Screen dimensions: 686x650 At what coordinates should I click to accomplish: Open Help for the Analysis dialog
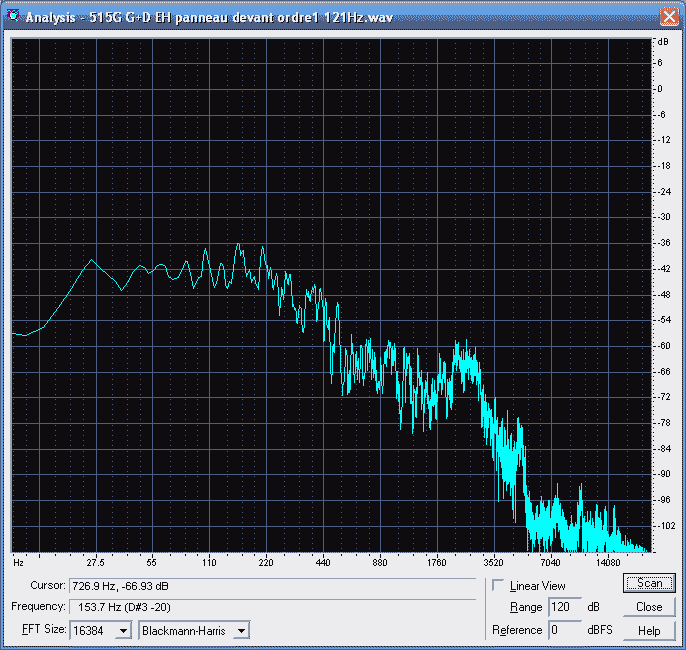coord(649,630)
